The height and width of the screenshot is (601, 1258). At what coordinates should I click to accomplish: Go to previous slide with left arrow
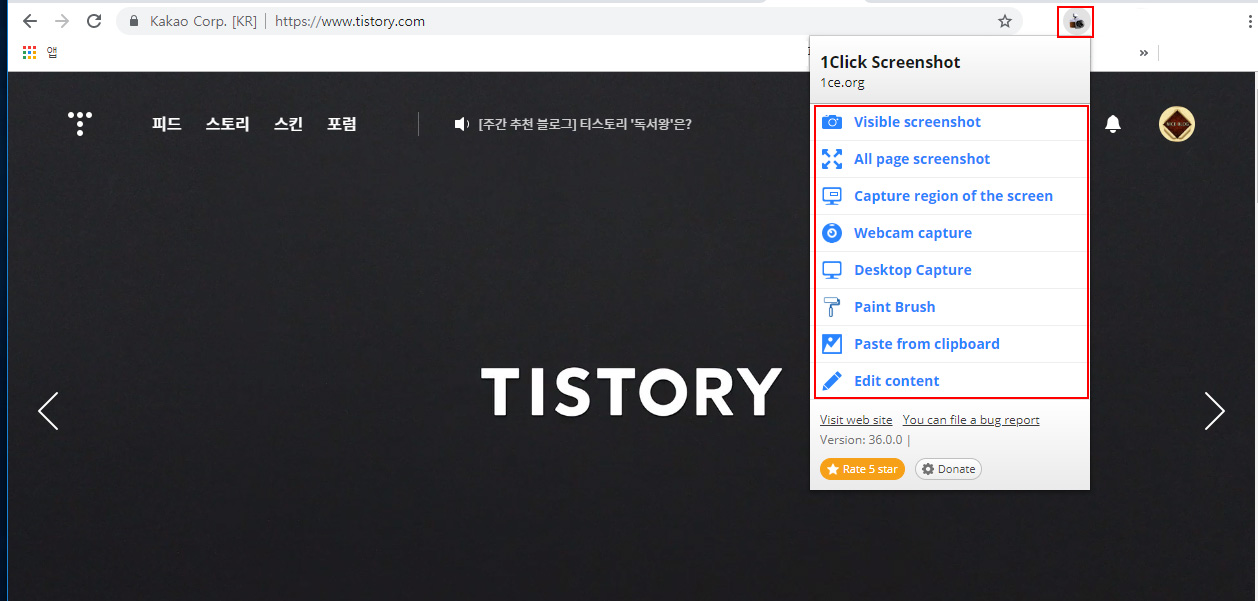[x=48, y=411]
